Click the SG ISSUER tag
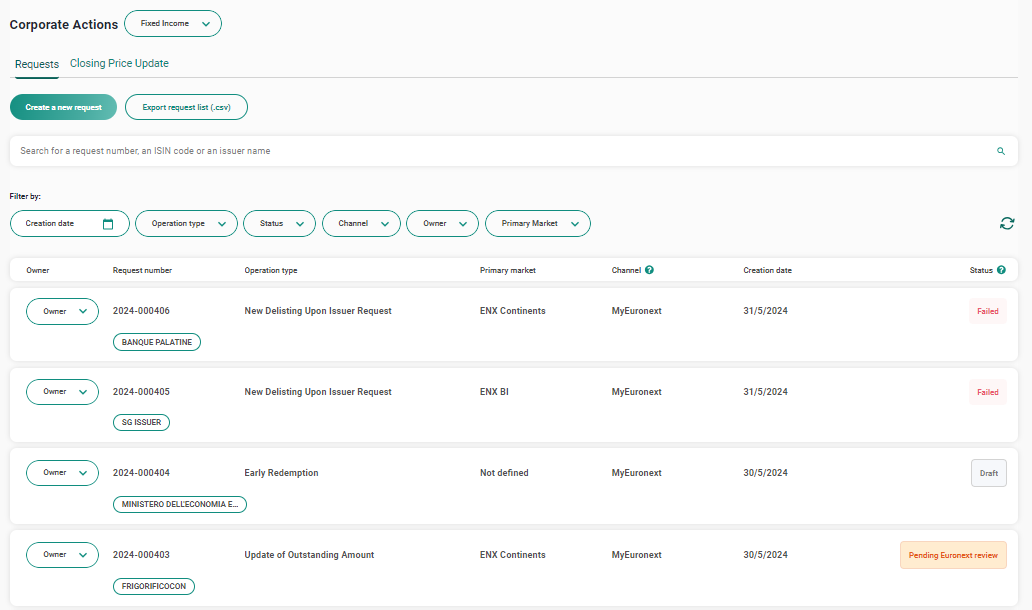This screenshot has width=1032, height=610. coord(142,422)
